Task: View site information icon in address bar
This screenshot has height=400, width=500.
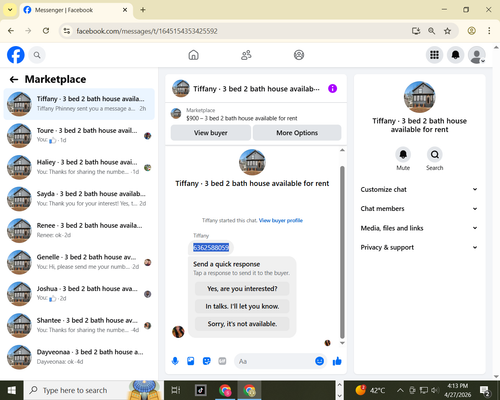Action: [67, 31]
